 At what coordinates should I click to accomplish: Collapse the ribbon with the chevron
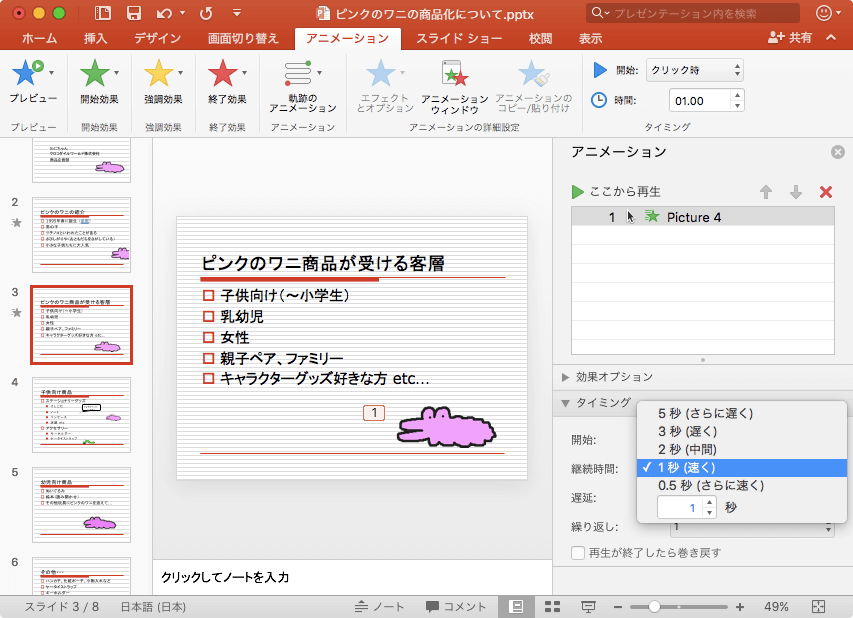click(831, 38)
